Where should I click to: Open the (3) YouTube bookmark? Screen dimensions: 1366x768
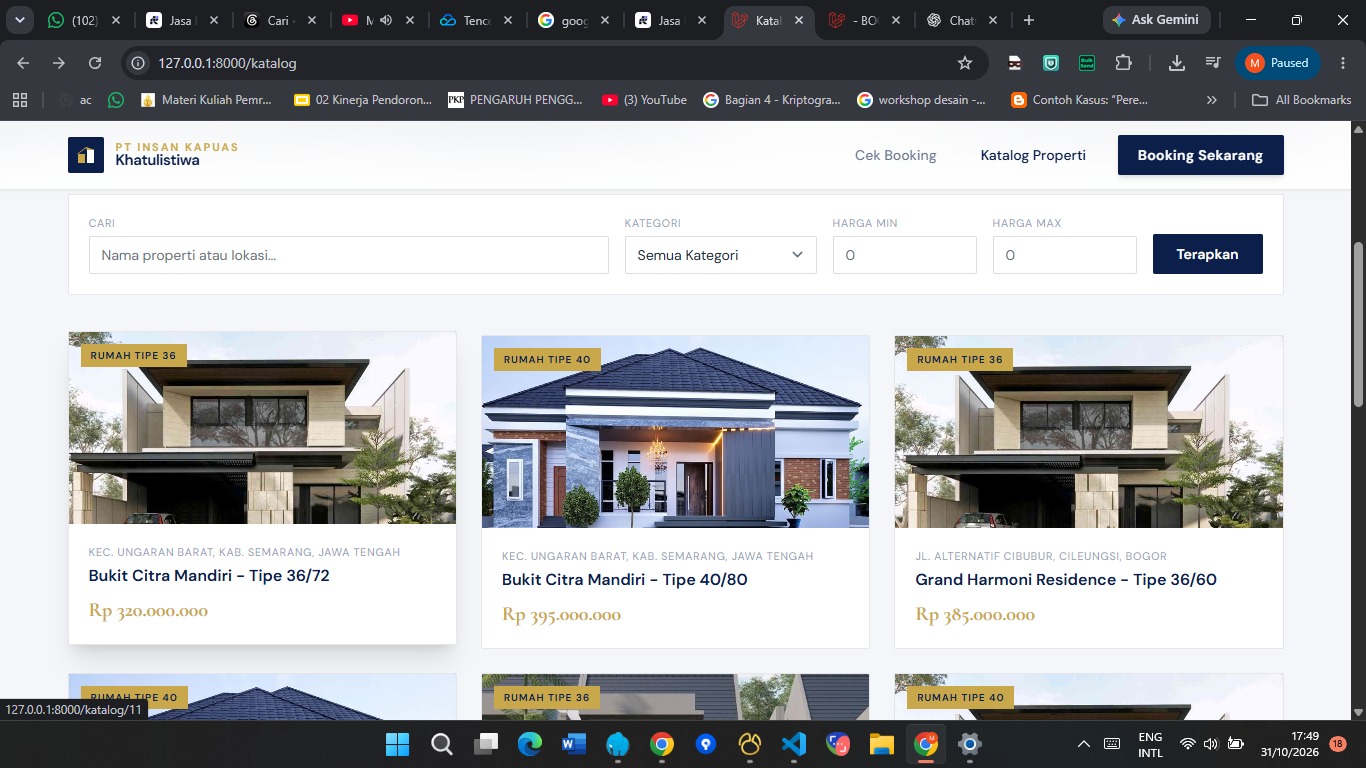(x=645, y=100)
